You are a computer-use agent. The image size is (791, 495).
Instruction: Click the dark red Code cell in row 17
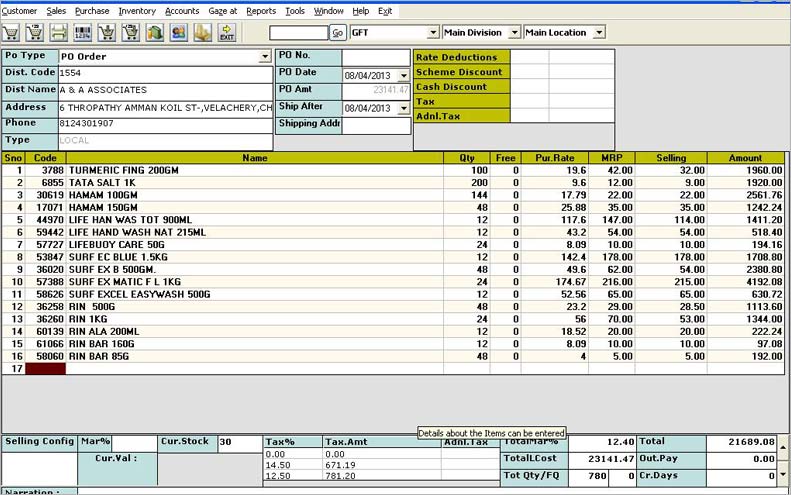[45, 369]
